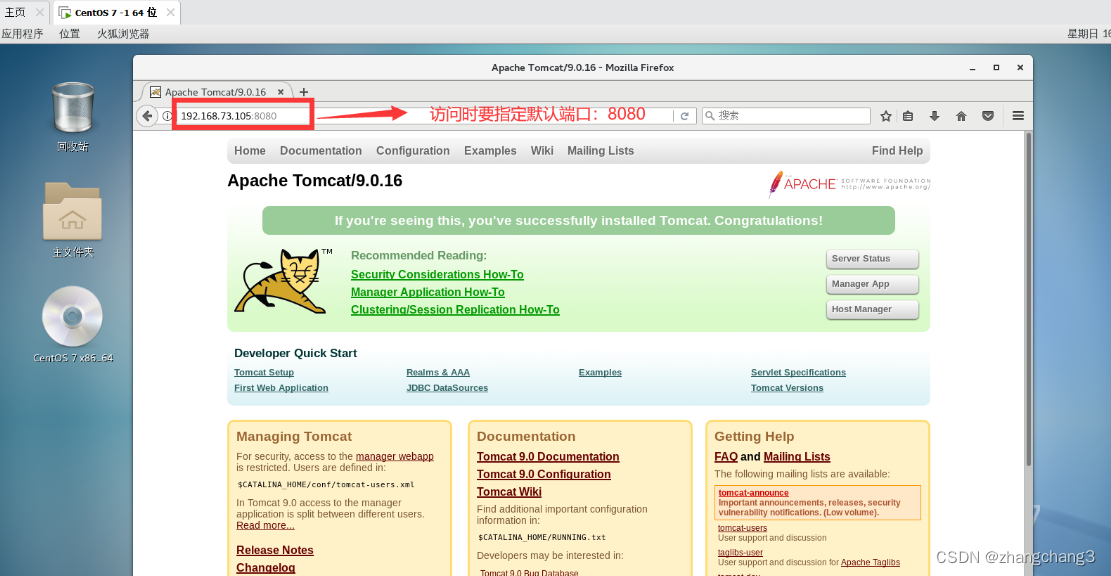Open the Tomcat Setup link
1111x576 pixels.
click(264, 373)
